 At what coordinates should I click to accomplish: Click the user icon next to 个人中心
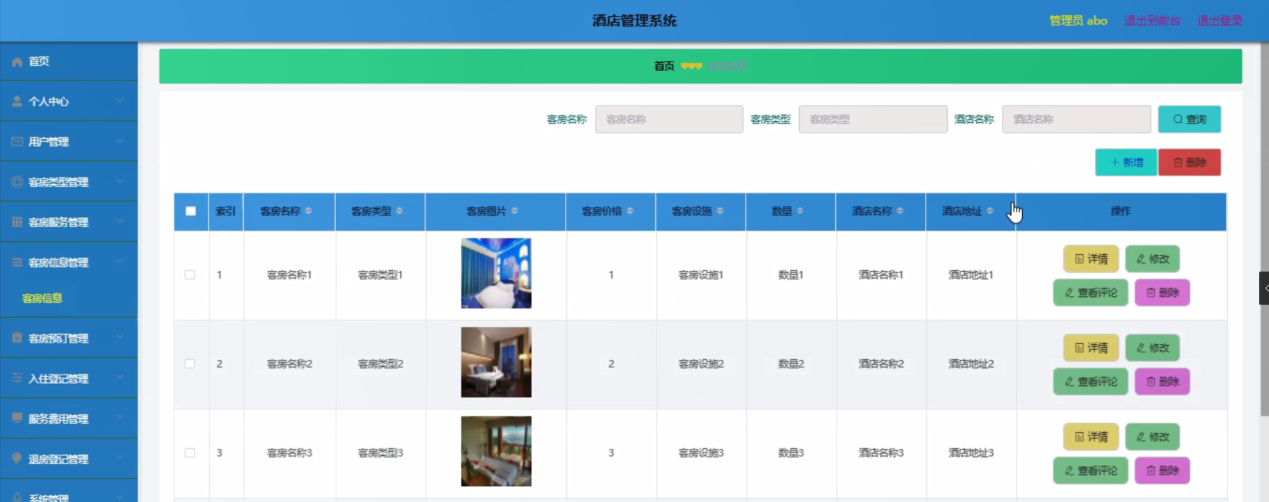pos(17,102)
